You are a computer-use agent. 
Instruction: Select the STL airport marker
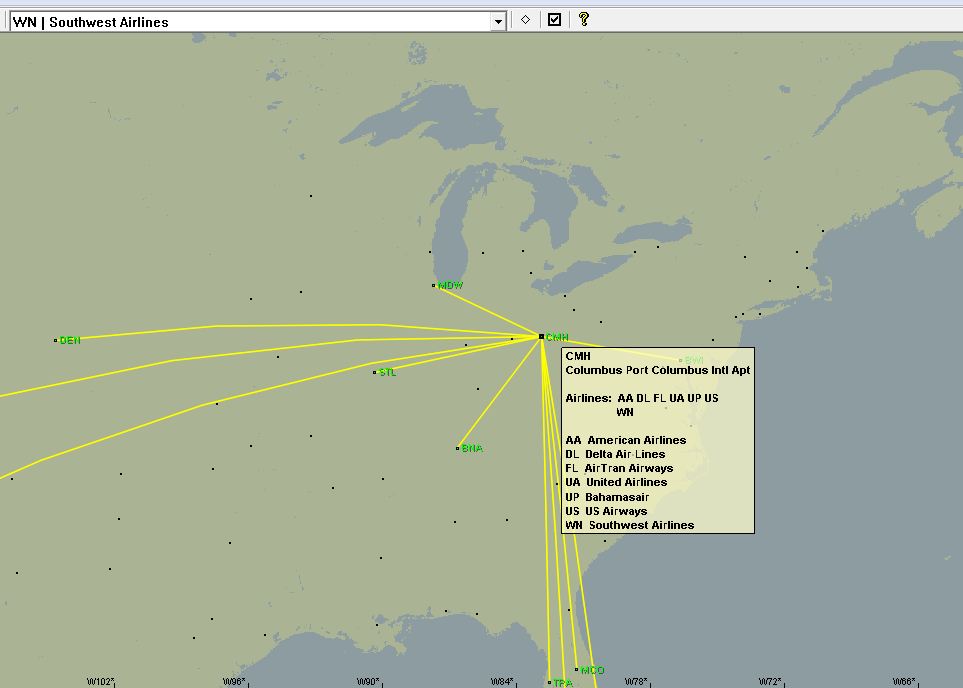click(375, 372)
